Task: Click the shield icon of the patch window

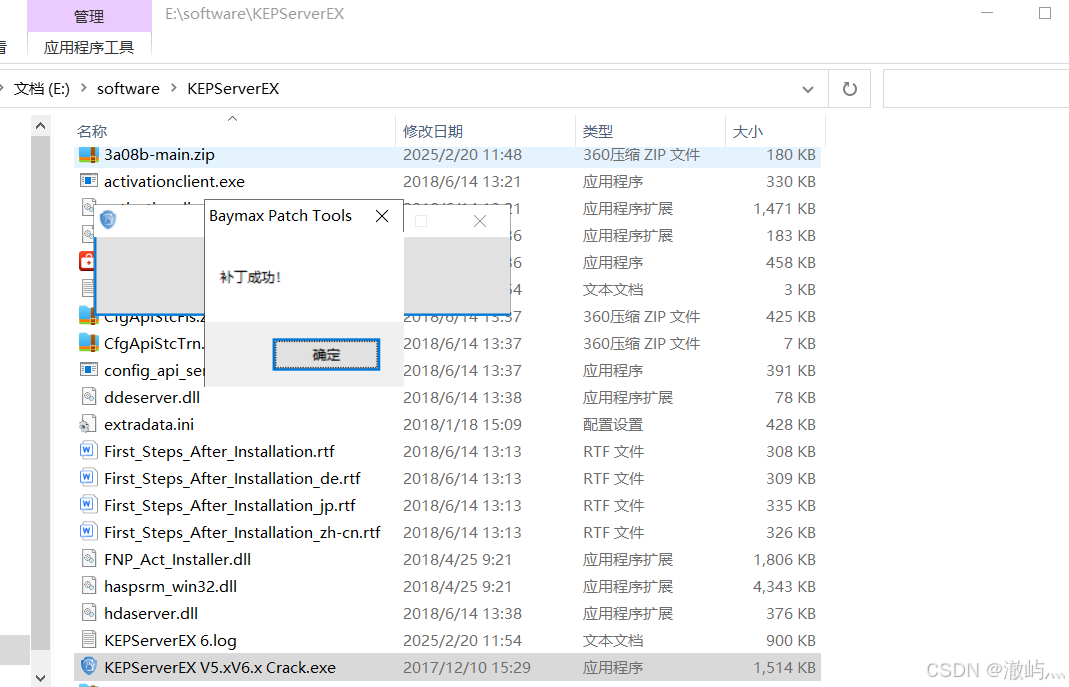Action: 108,219
